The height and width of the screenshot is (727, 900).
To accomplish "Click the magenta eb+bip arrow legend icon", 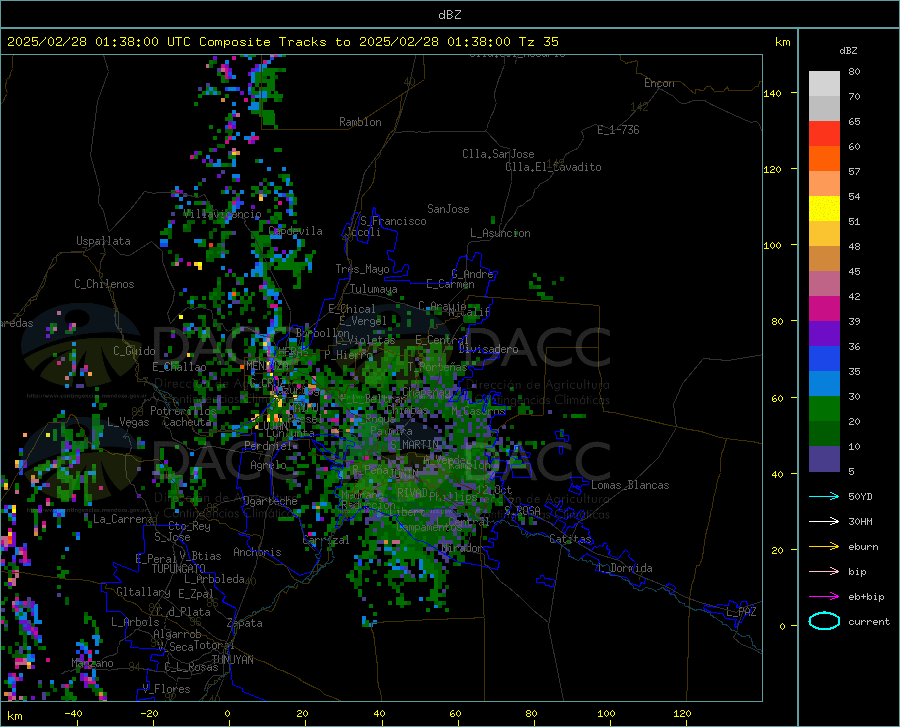I will [x=824, y=597].
